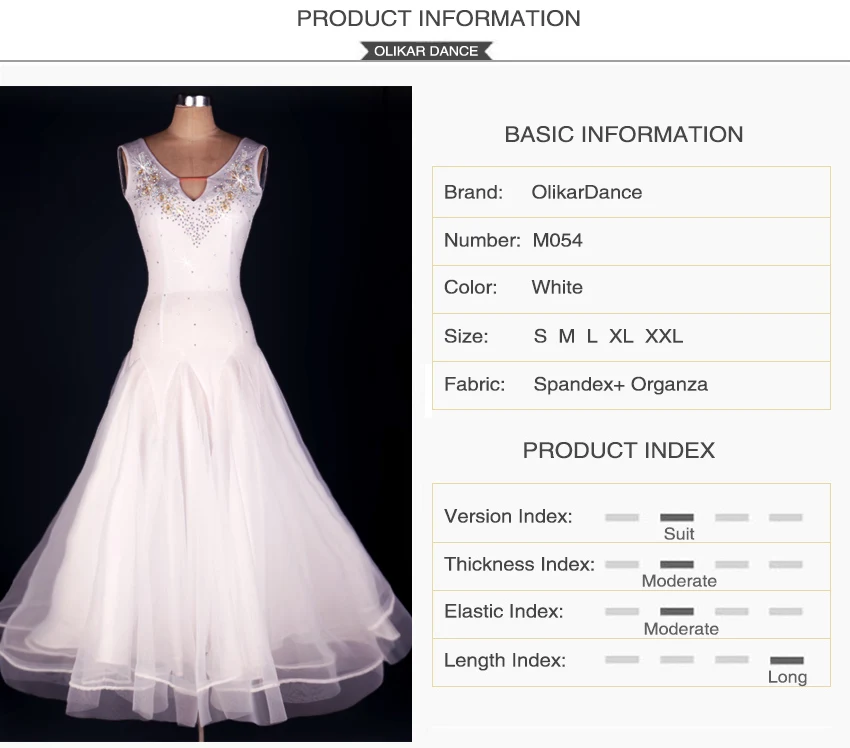Click the white ballroom dress product photo
850x748 pixels.
point(206,414)
